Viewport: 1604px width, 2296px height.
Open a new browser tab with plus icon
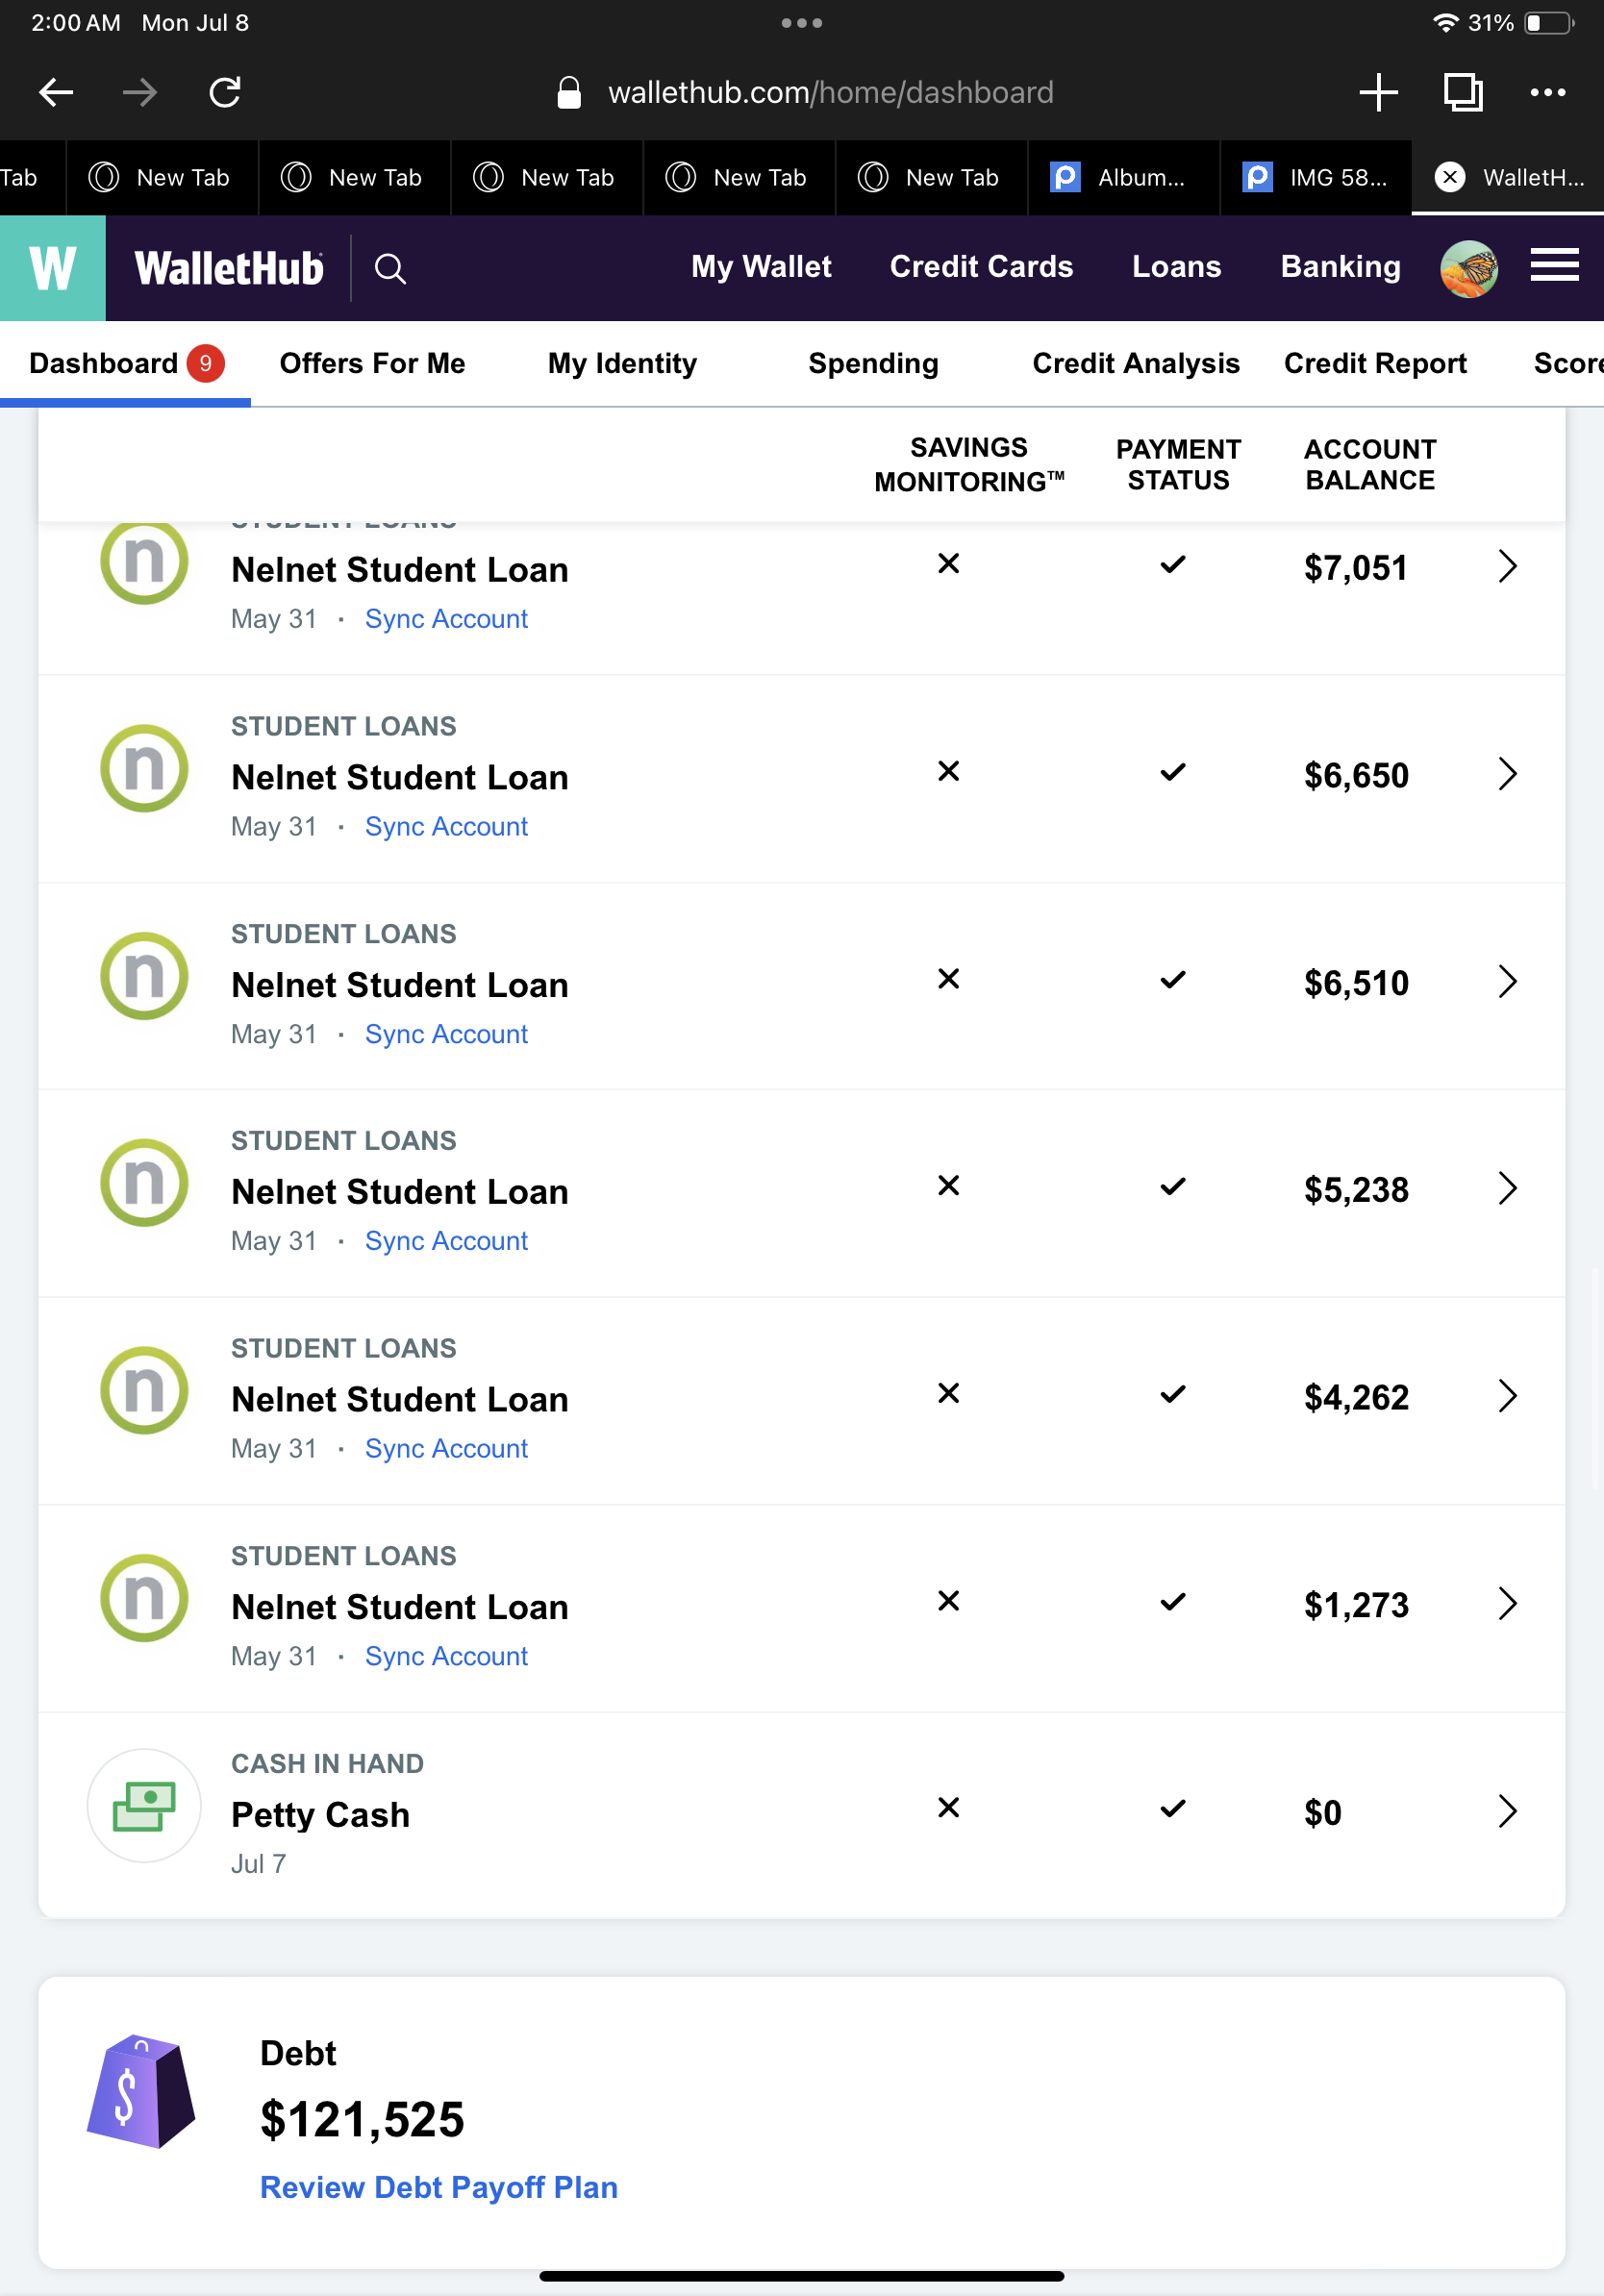pos(1378,92)
